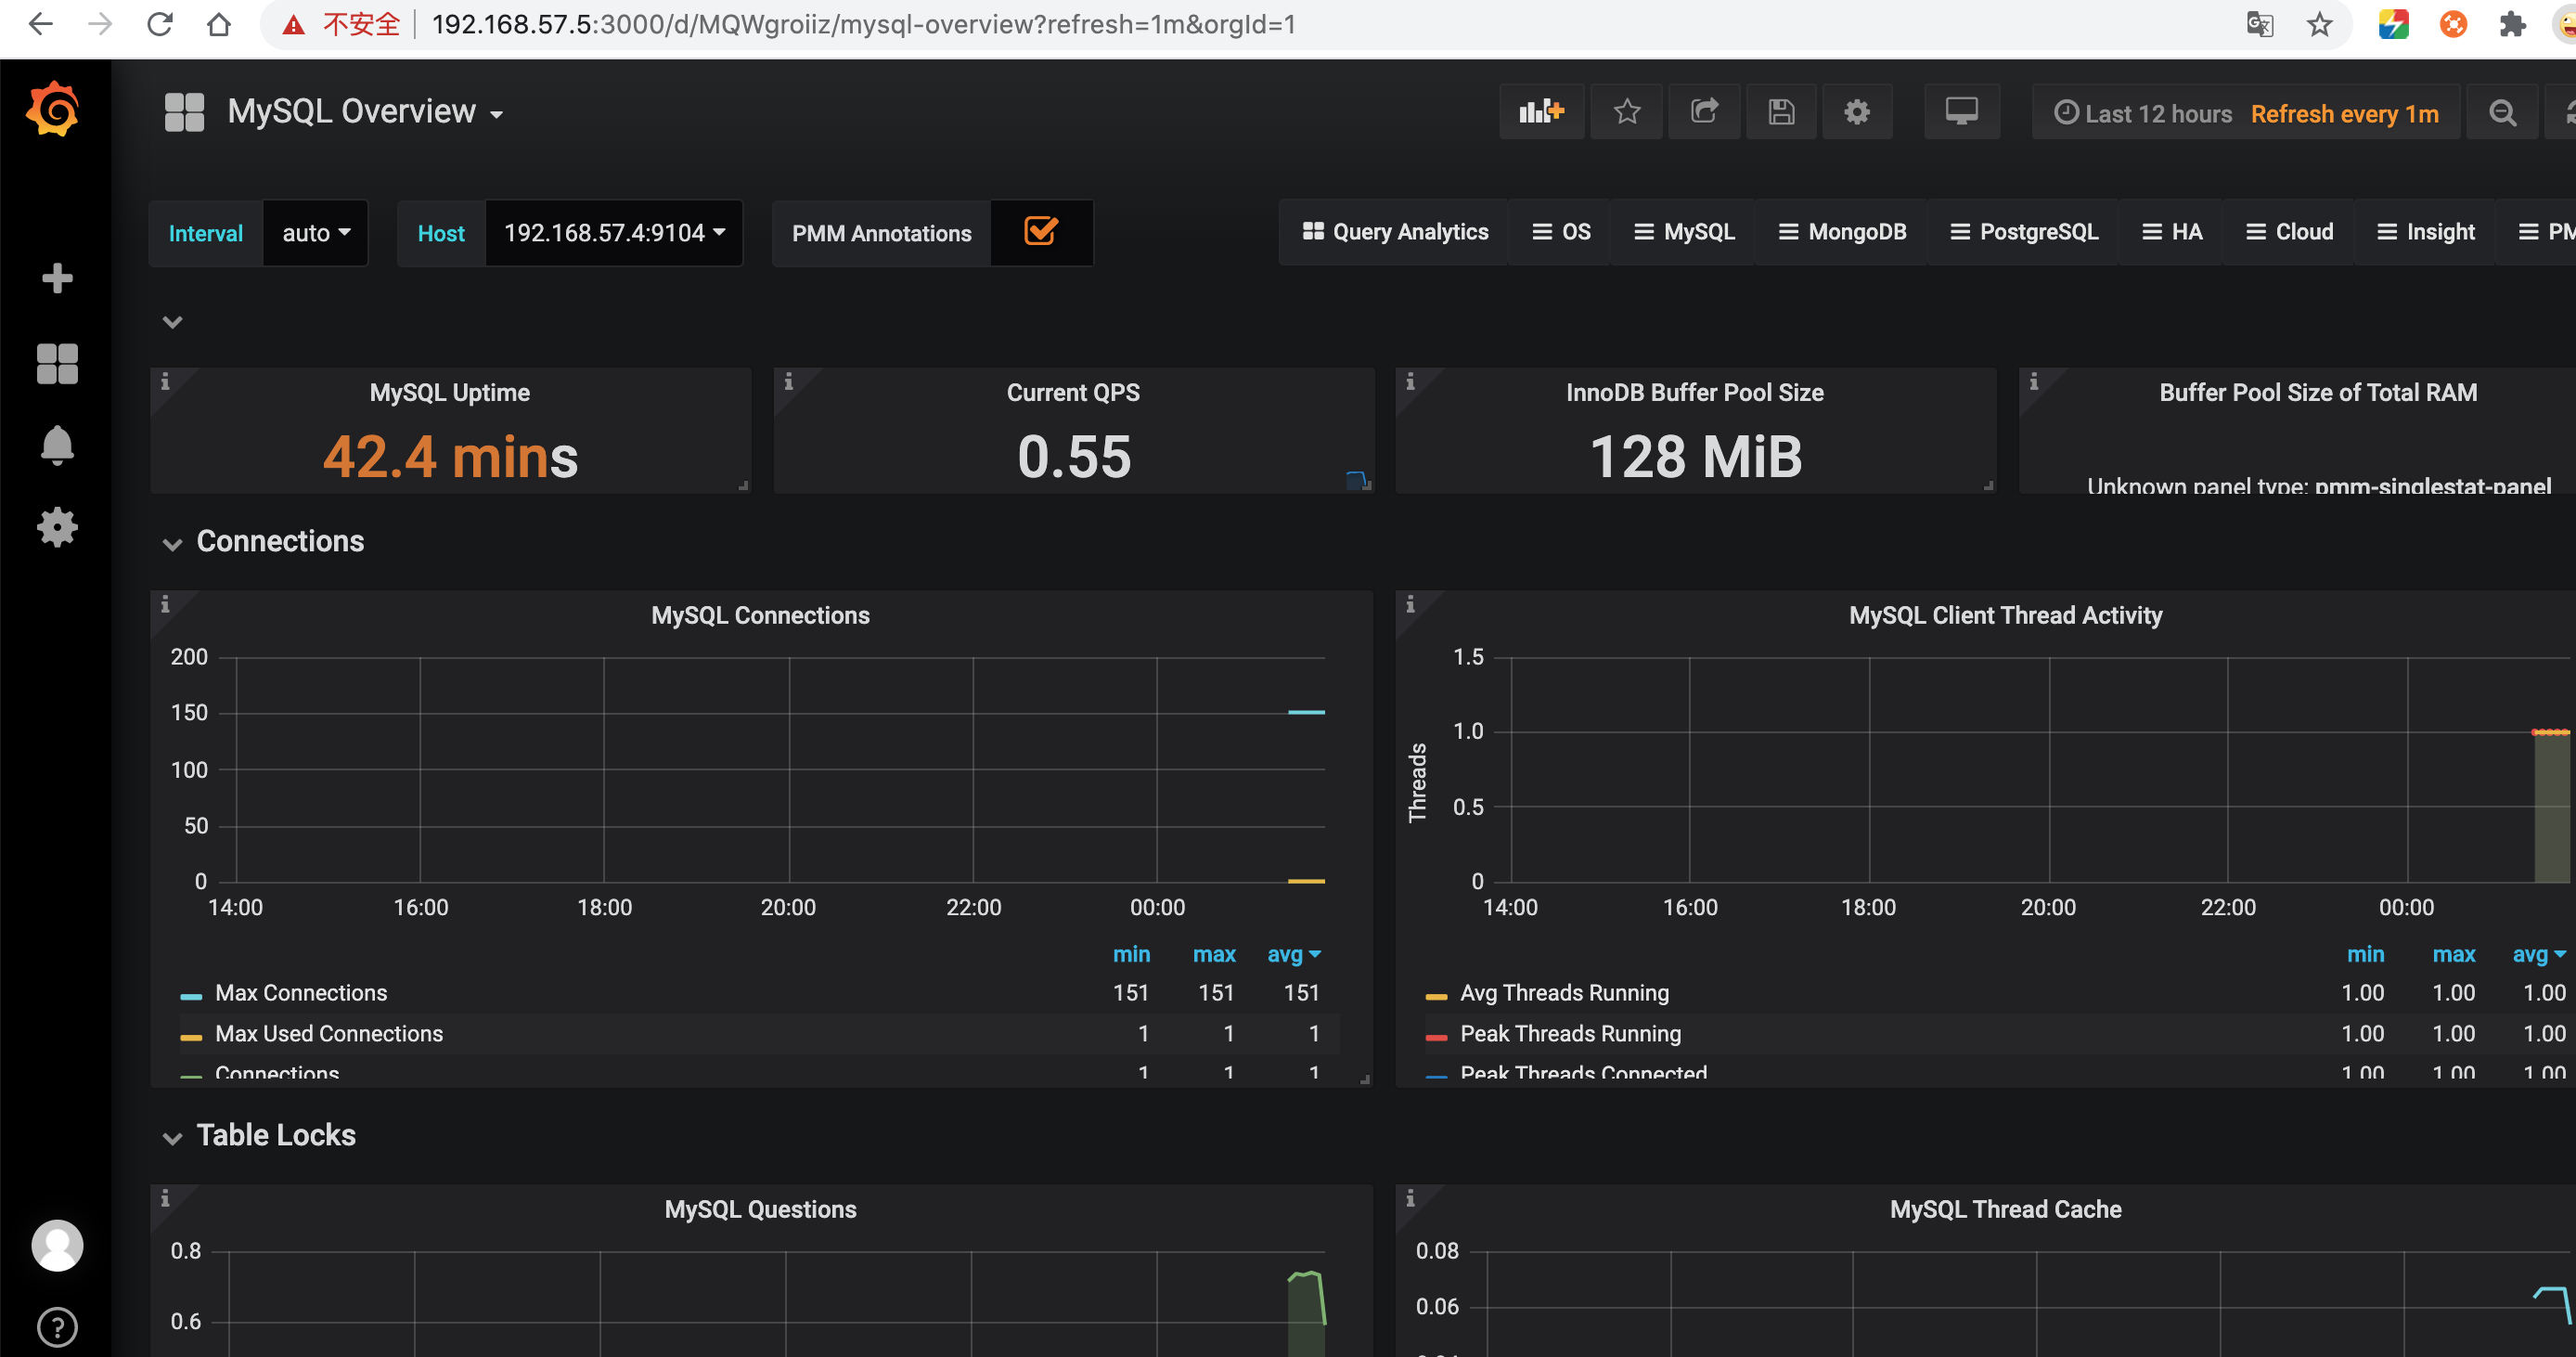Click the MySQL Client Thread Activity info icon
This screenshot has height=1357, width=2576.
1411,604
